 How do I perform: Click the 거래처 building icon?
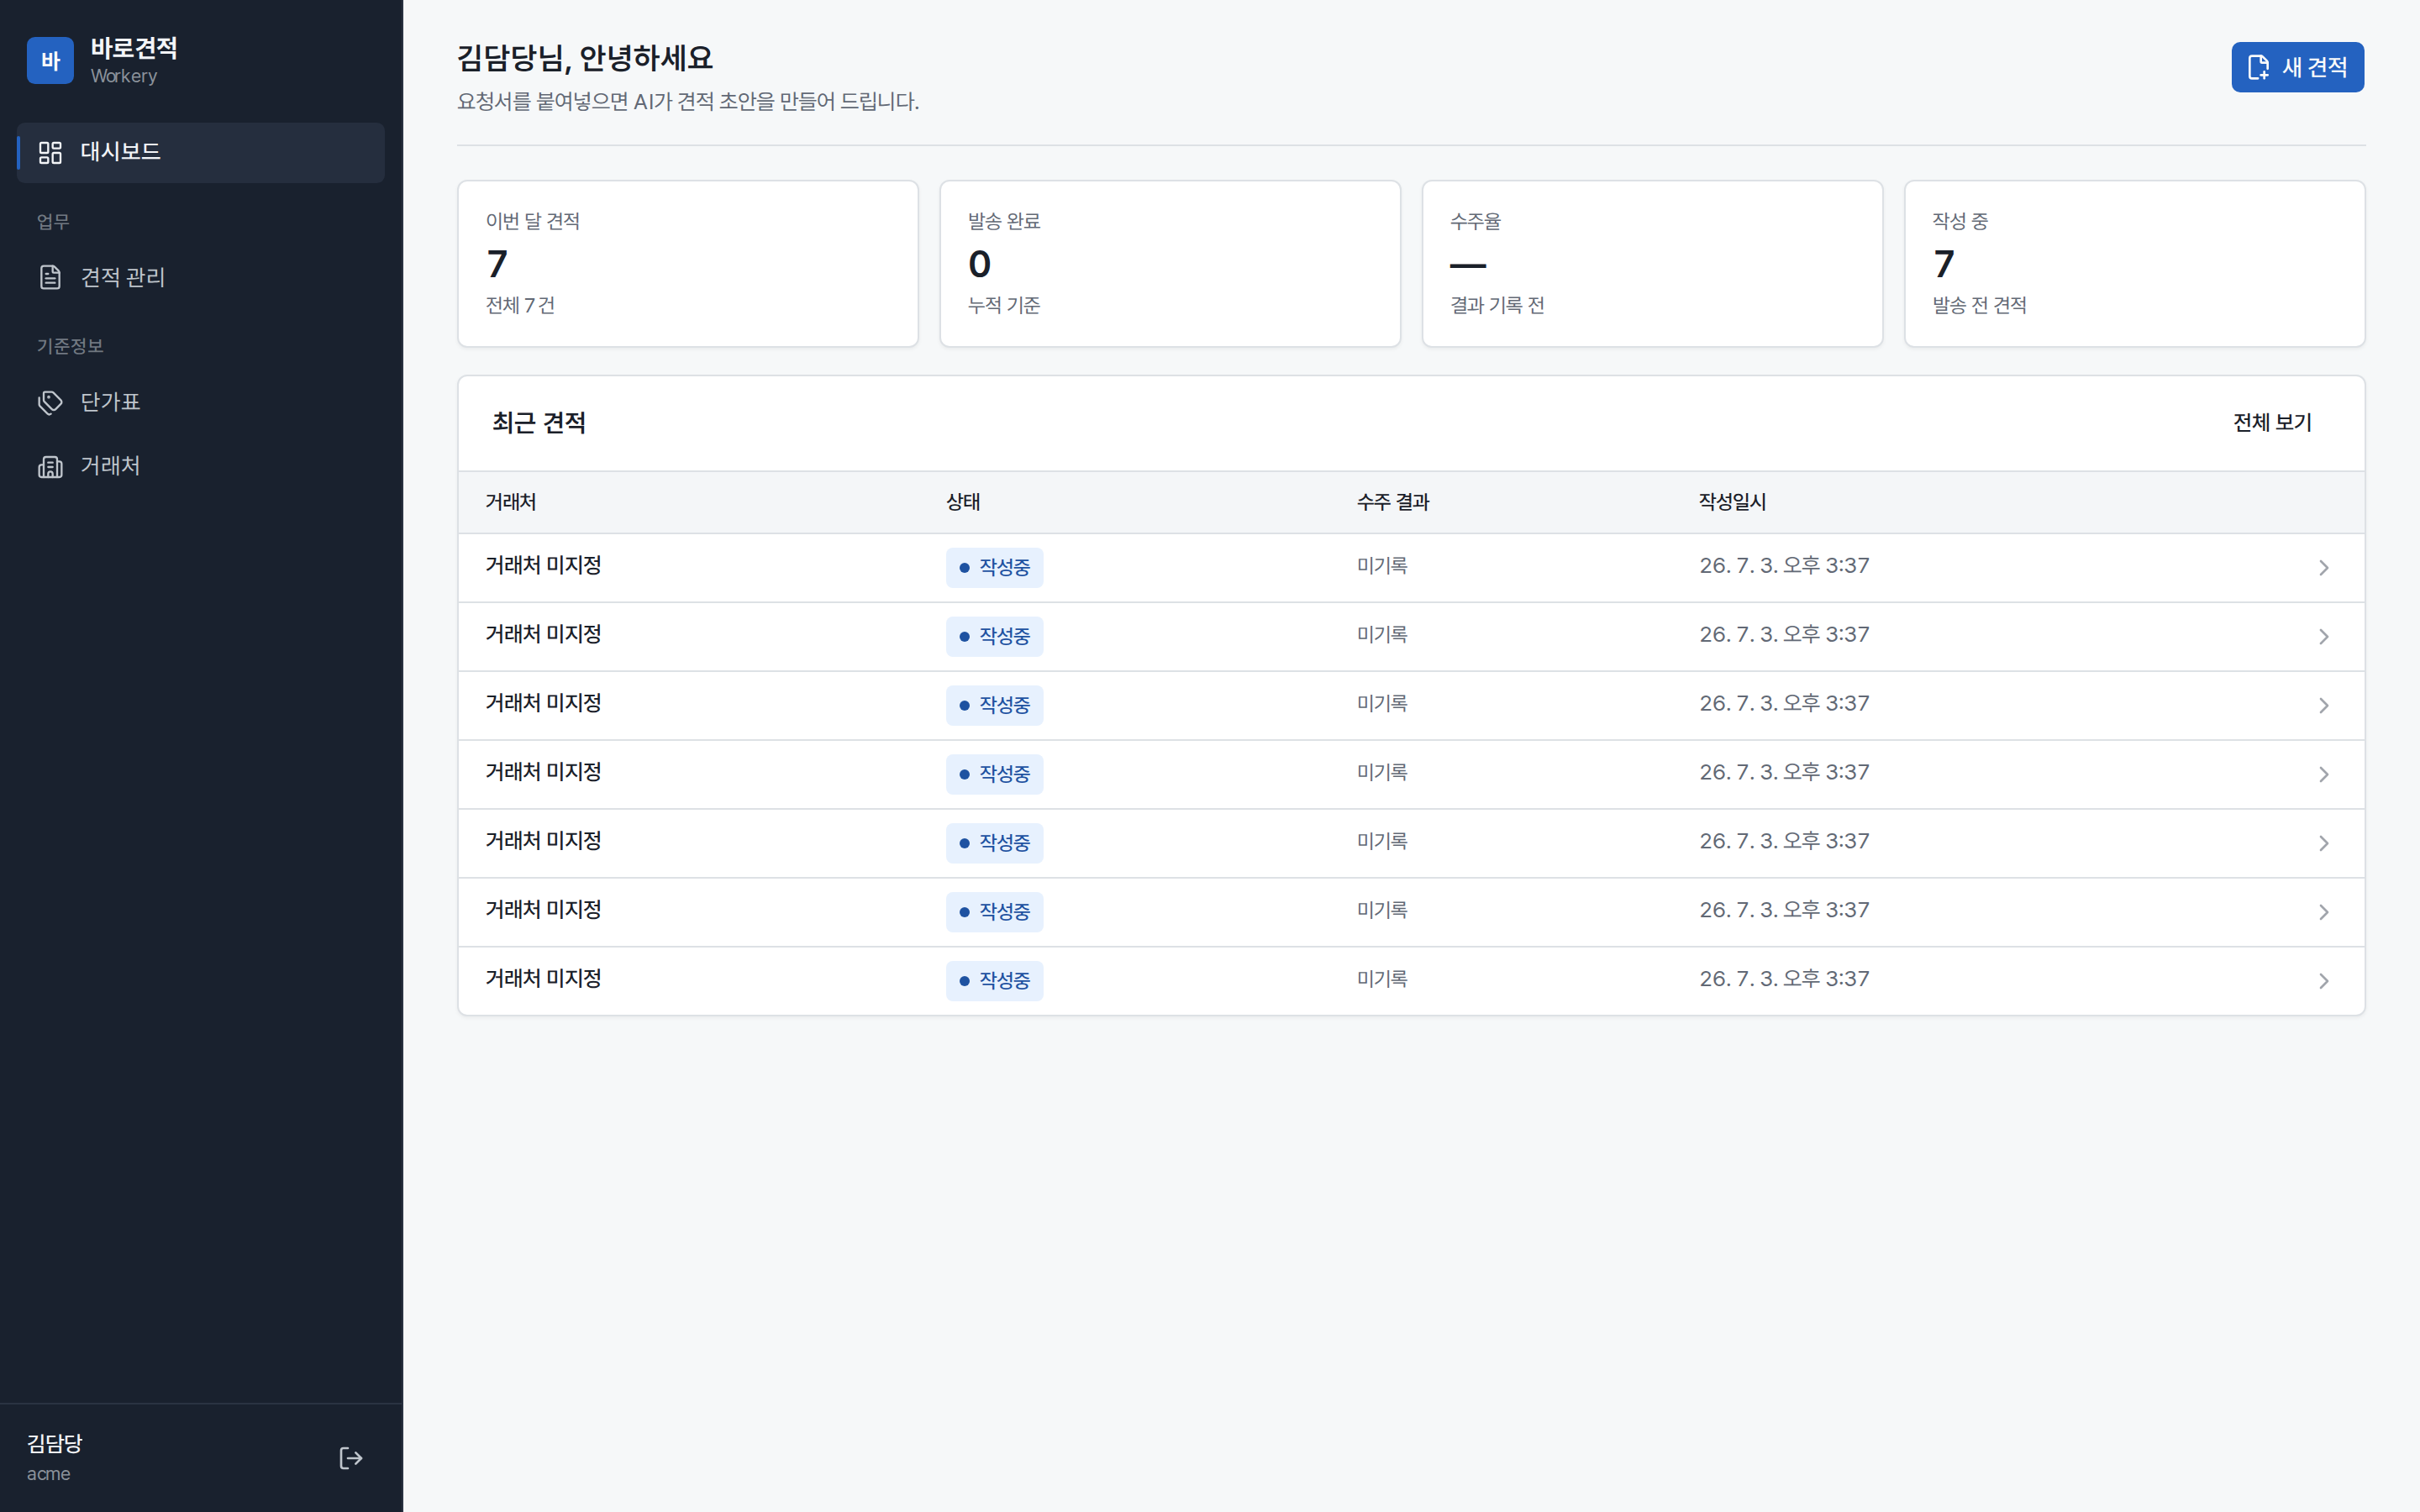50,466
